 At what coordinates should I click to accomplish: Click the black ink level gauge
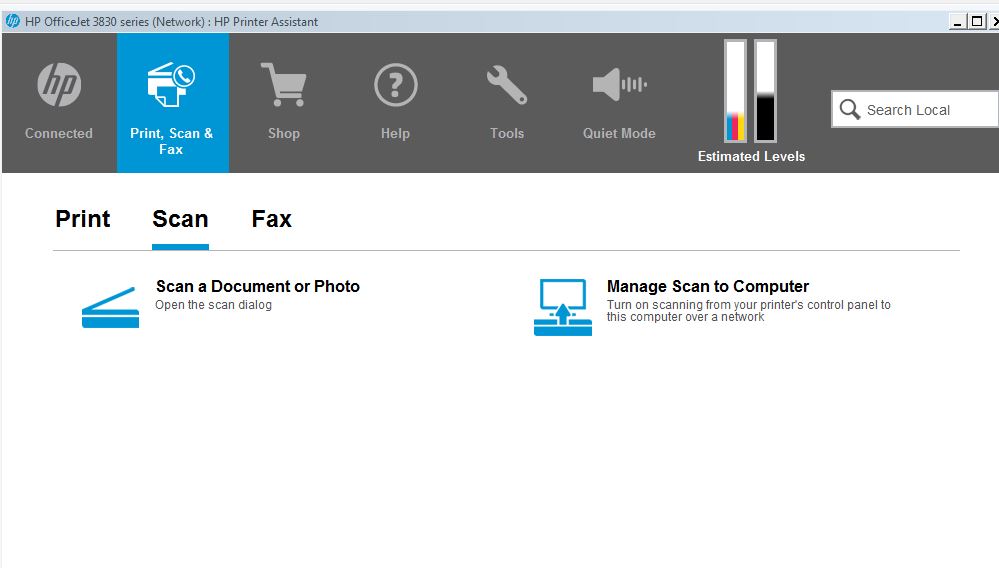[x=765, y=90]
